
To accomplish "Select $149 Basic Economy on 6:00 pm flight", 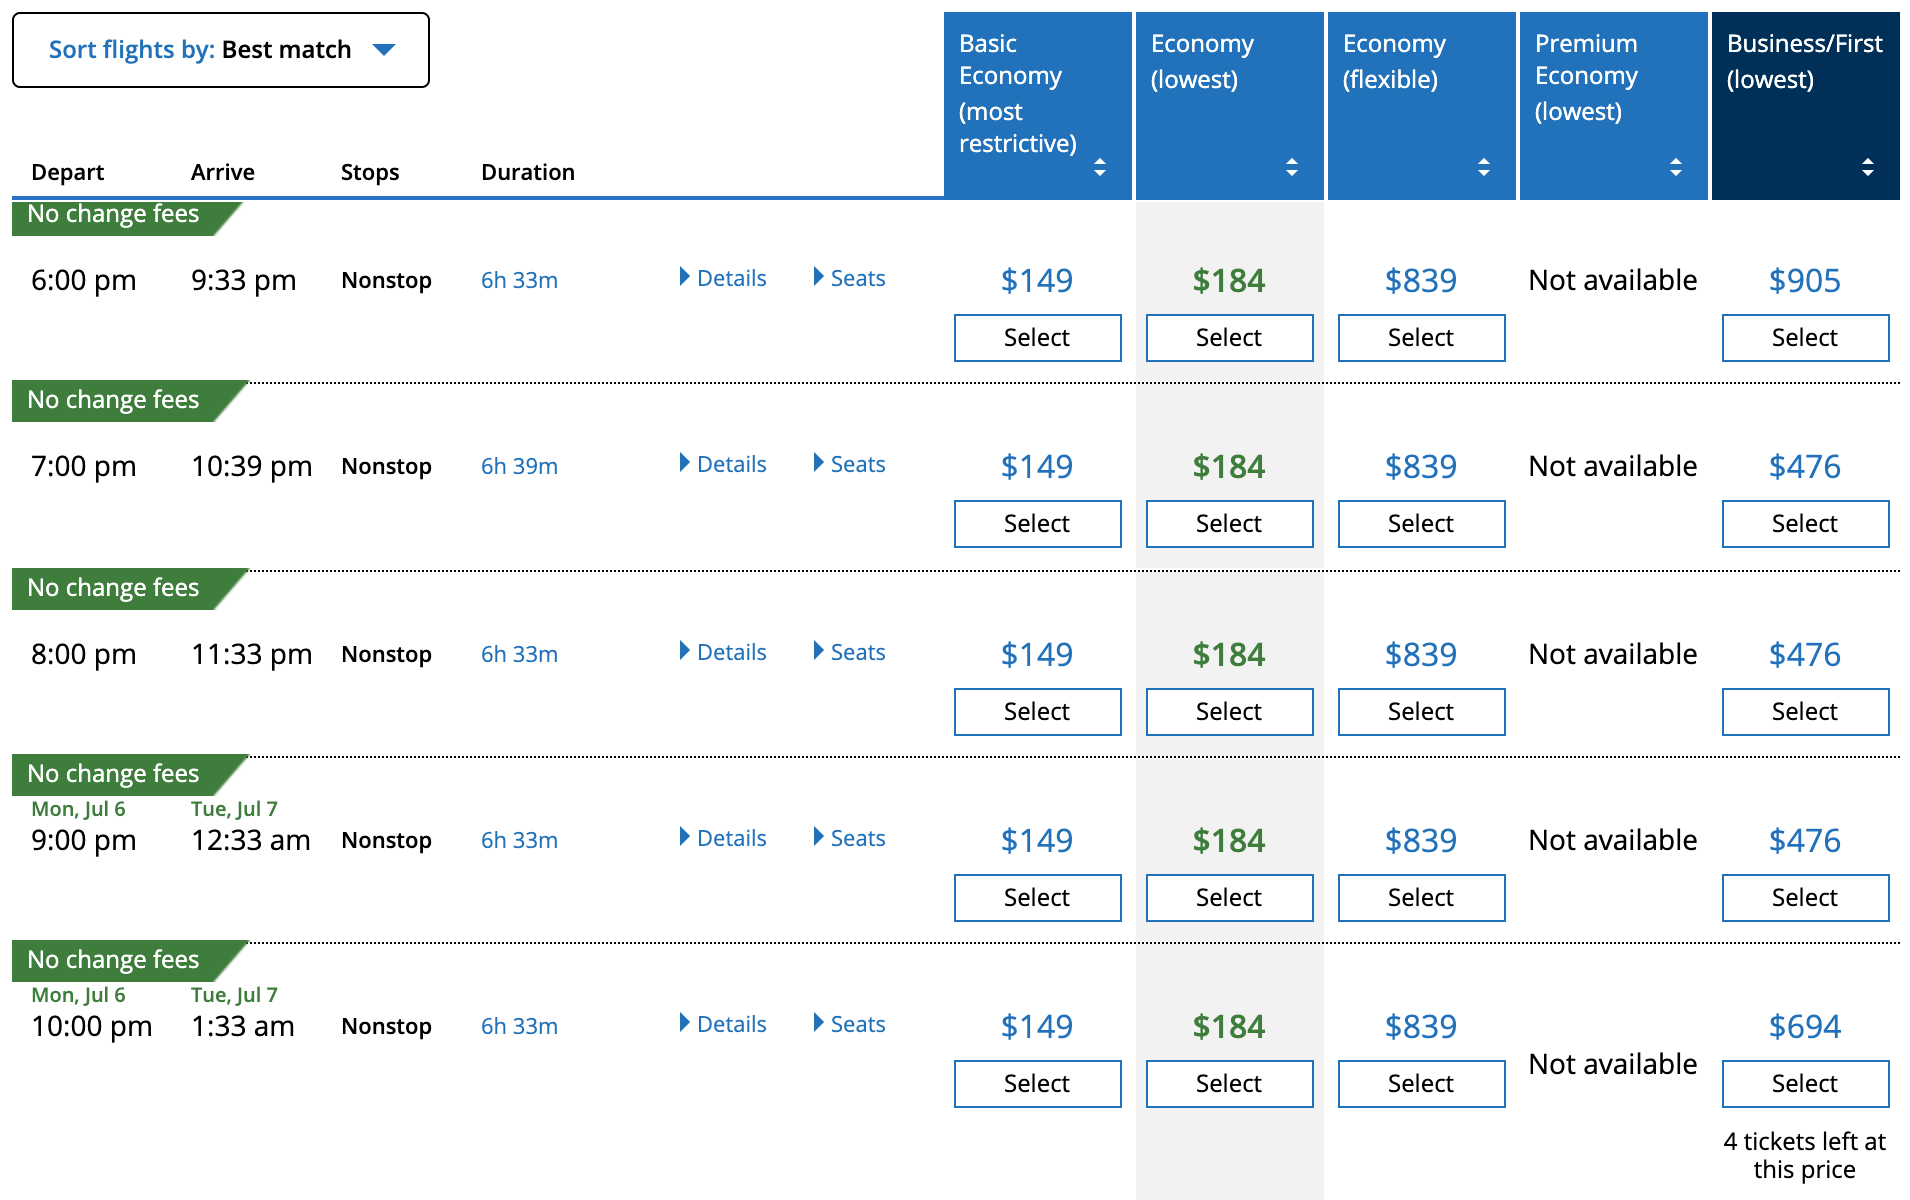I will click(1038, 338).
